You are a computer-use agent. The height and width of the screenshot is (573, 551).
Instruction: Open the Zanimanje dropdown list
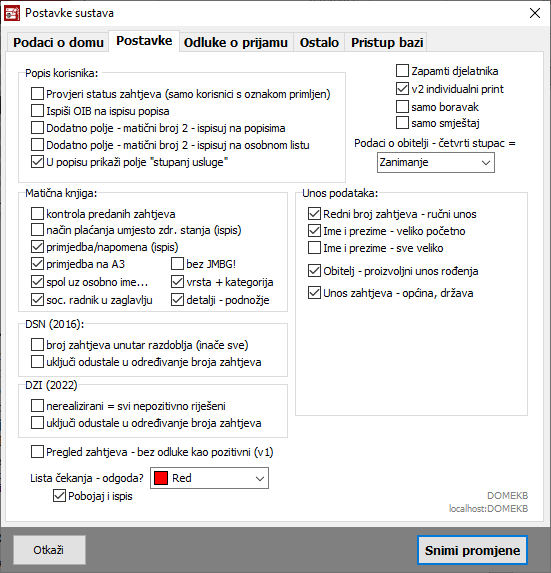tap(436, 163)
